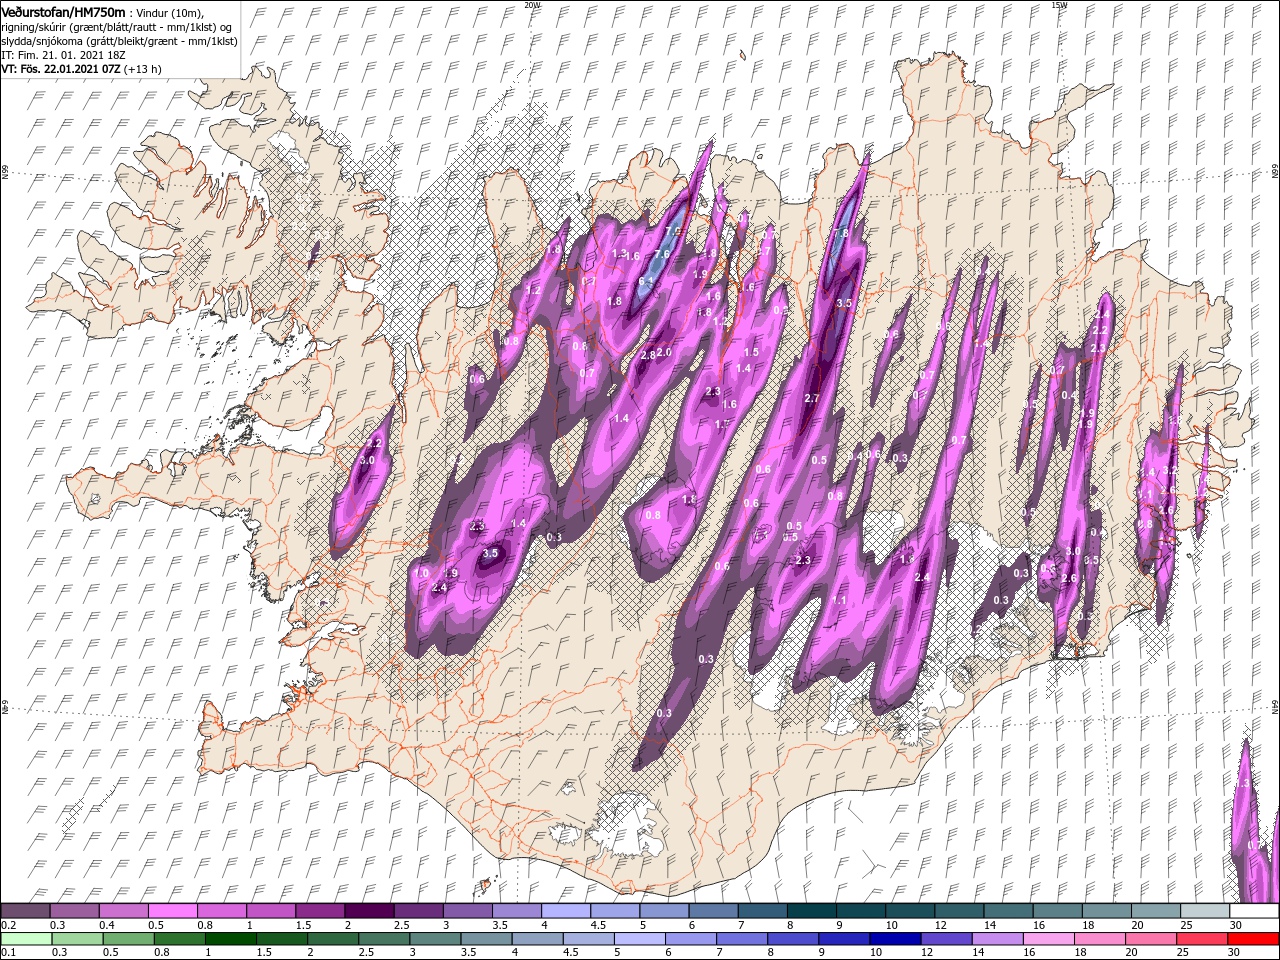Click the '4.5' label on rain scale
The width and height of the screenshot is (1280, 960).
pos(571,953)
